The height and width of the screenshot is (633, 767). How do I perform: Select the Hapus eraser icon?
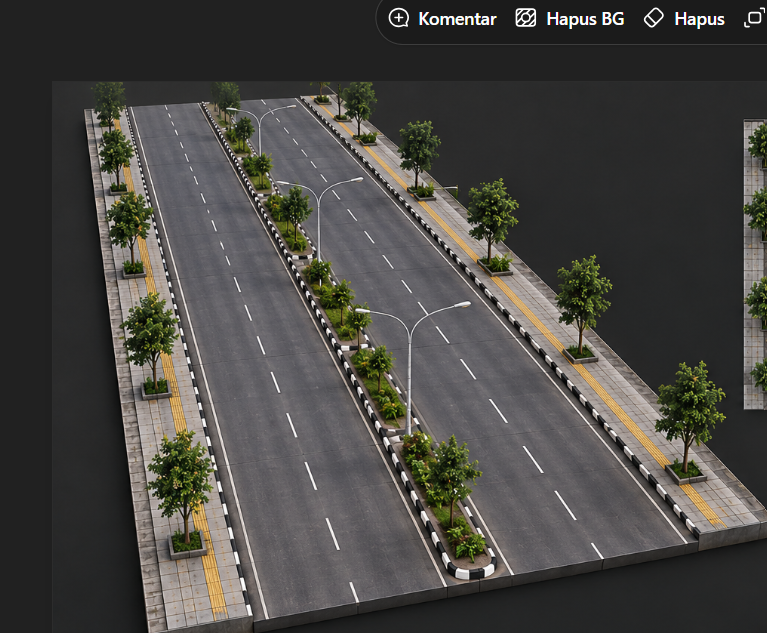click(654, 19)
